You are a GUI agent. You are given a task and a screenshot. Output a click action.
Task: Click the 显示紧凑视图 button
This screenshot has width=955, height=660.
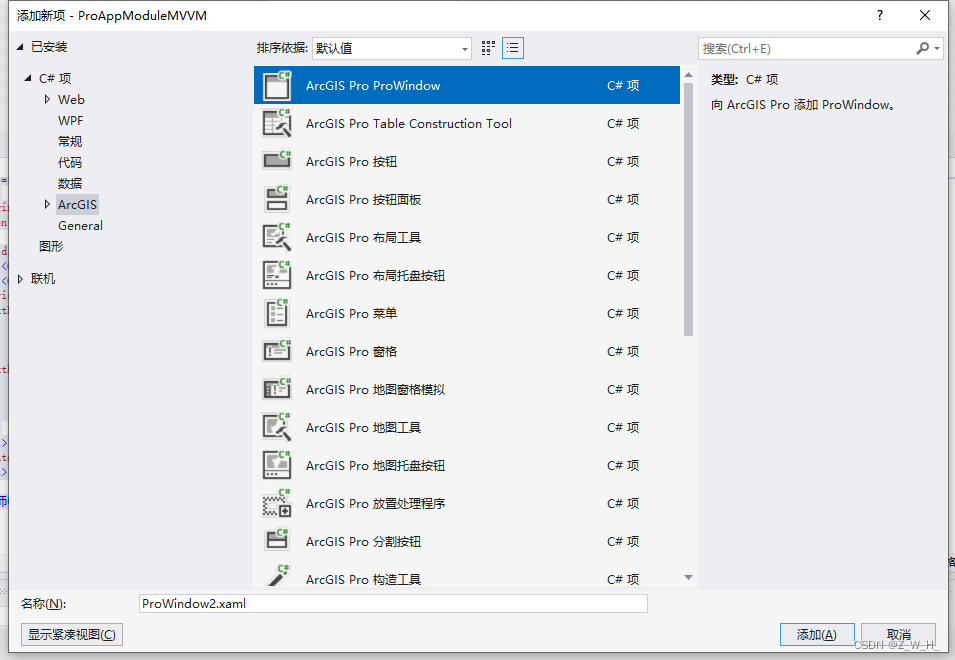[x=71, y=634]
